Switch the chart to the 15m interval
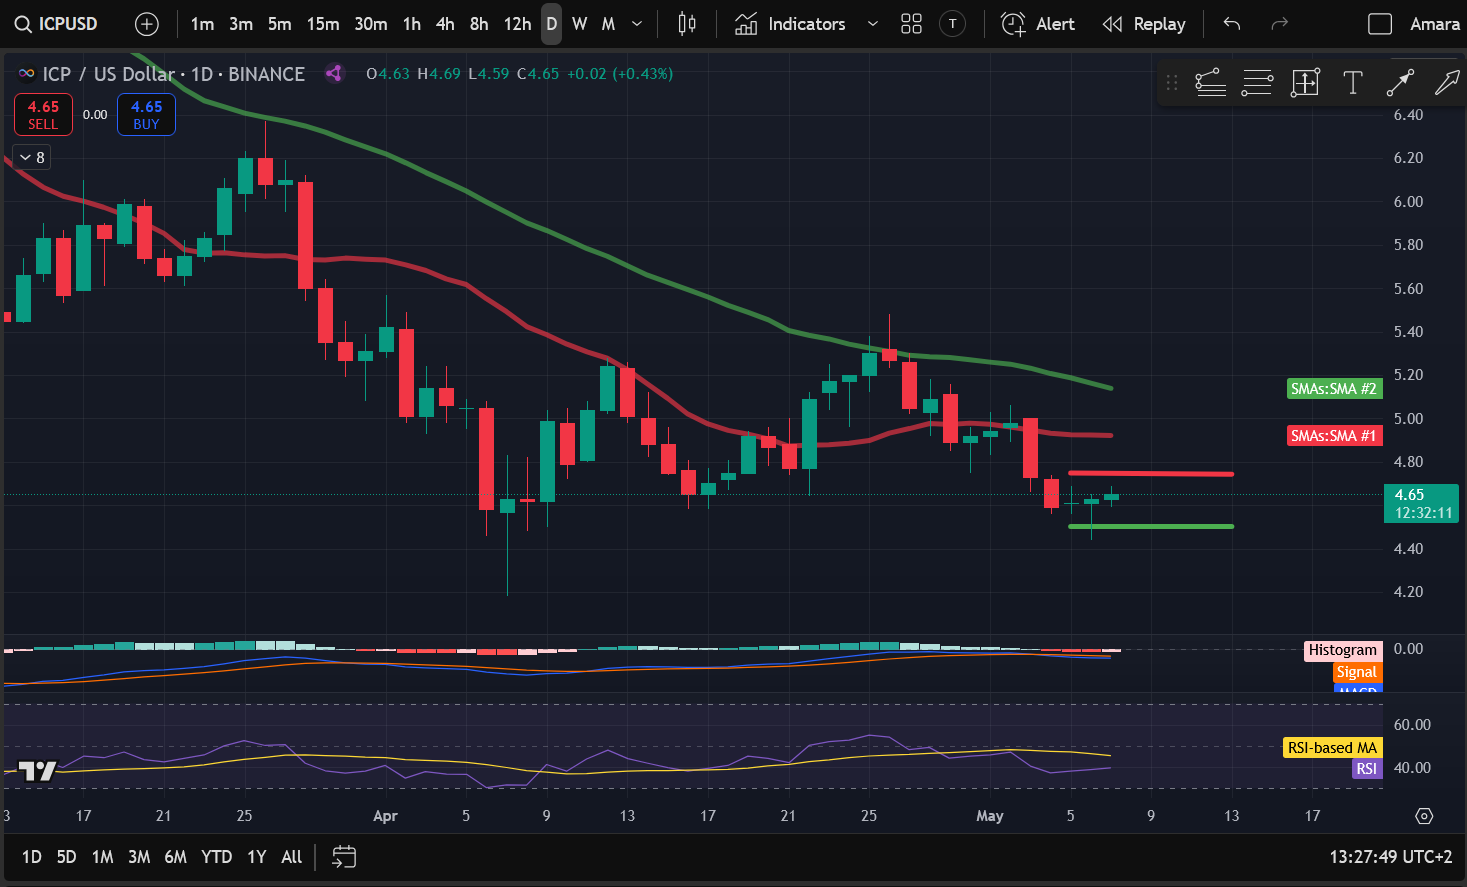The image size is (1467, 887). tap(323, 24)
